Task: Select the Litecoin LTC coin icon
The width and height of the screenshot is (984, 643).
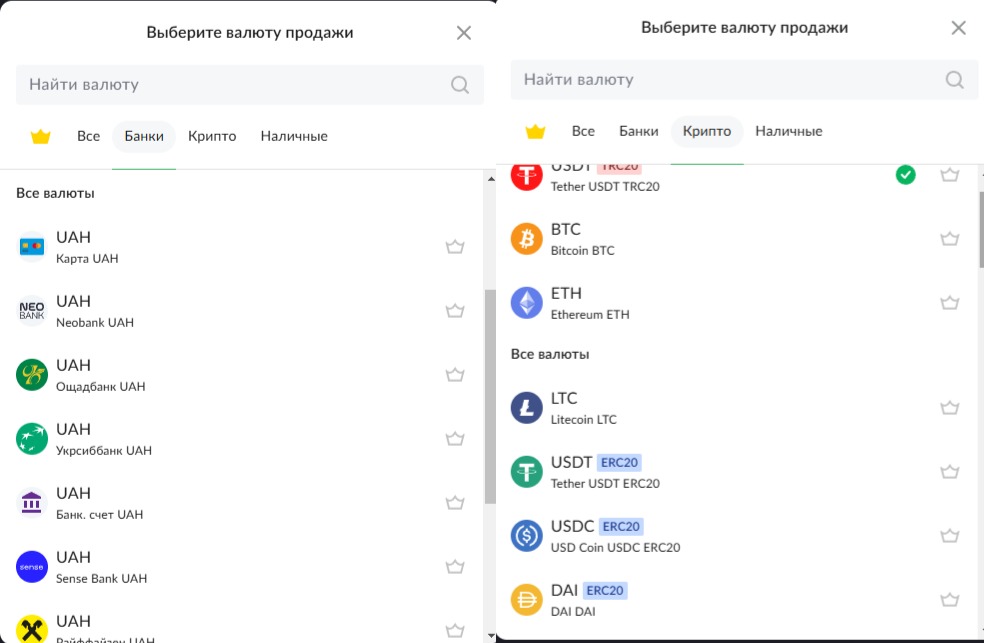Action: coord(527,408)
